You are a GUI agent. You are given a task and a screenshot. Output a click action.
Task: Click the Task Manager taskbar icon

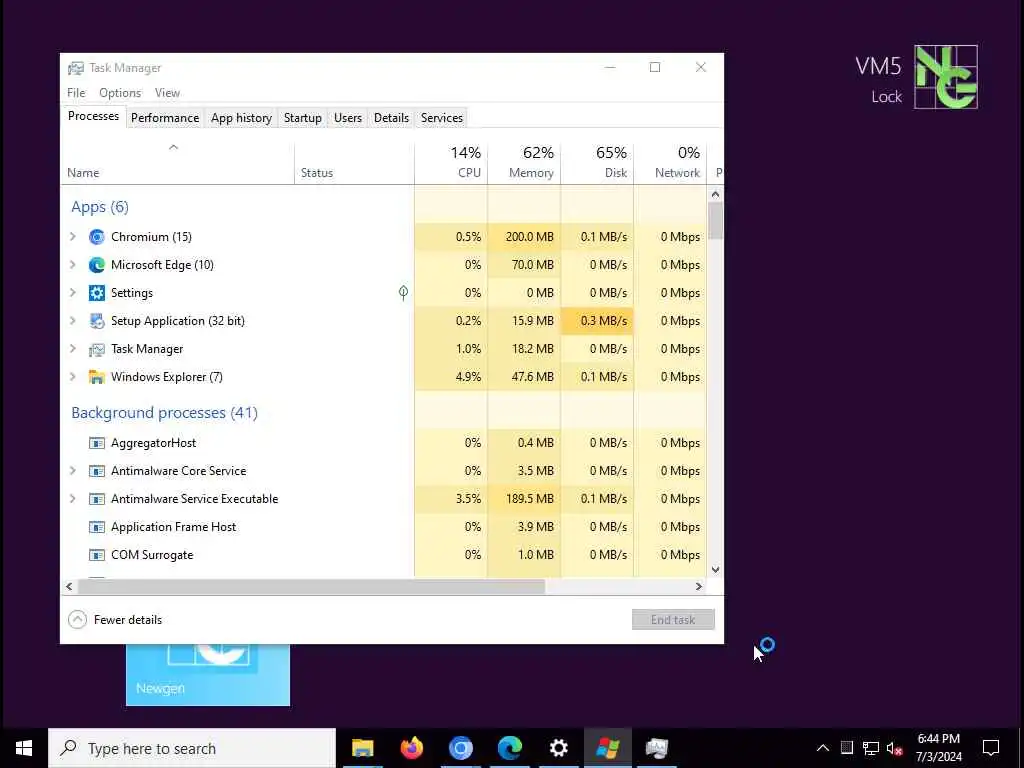click(656, 748)
